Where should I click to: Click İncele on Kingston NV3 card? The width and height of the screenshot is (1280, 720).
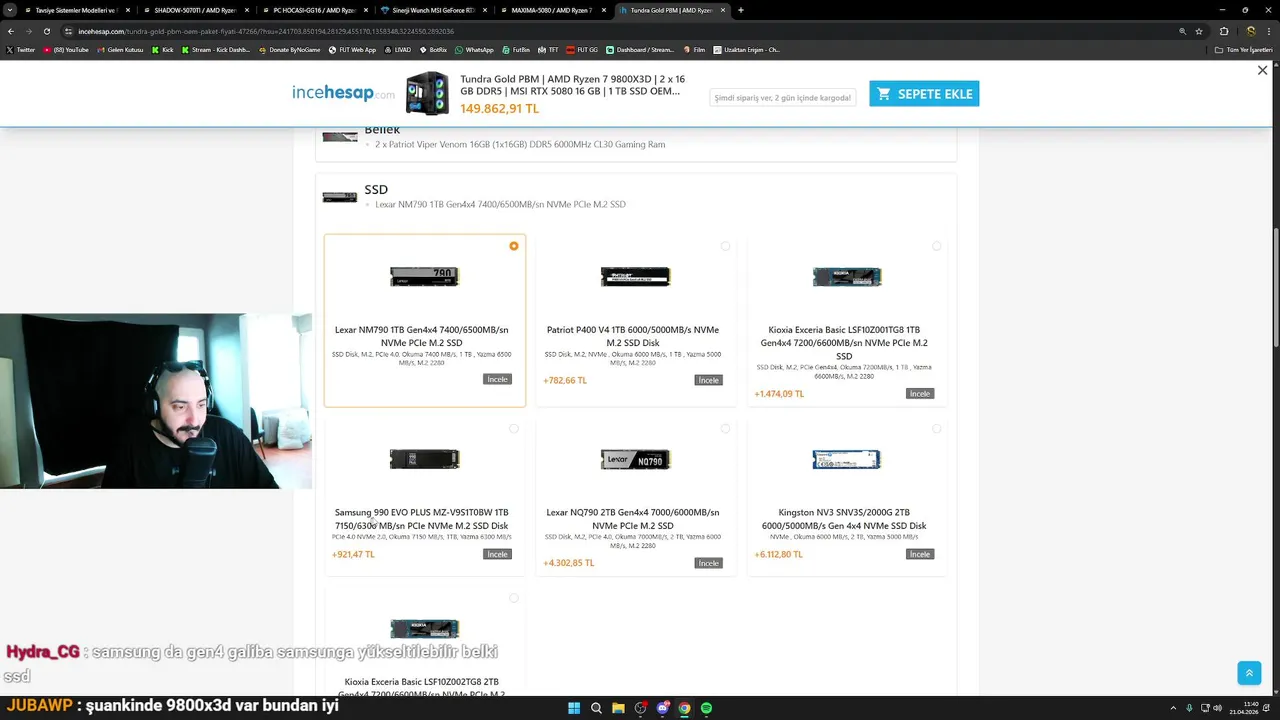[x=920, y=554]
